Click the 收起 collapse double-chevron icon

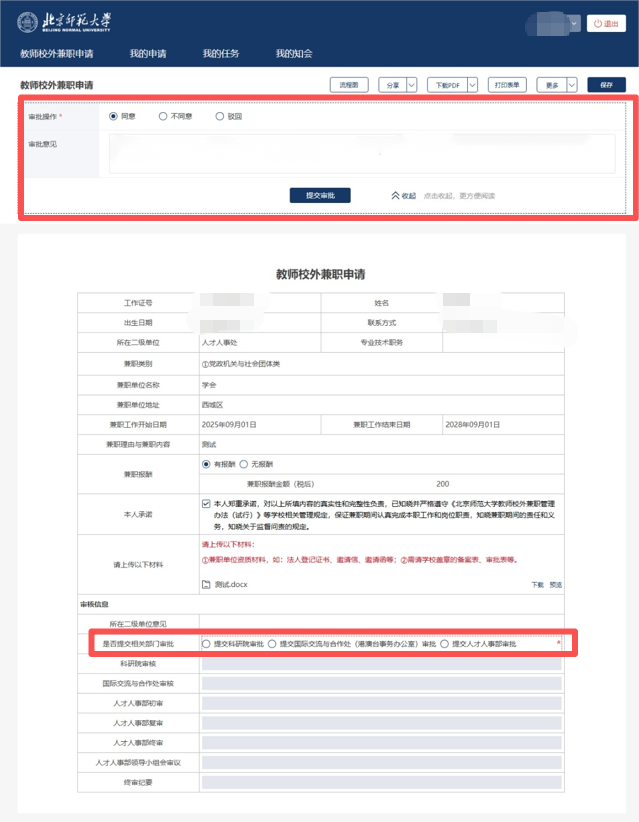[395, 196]
